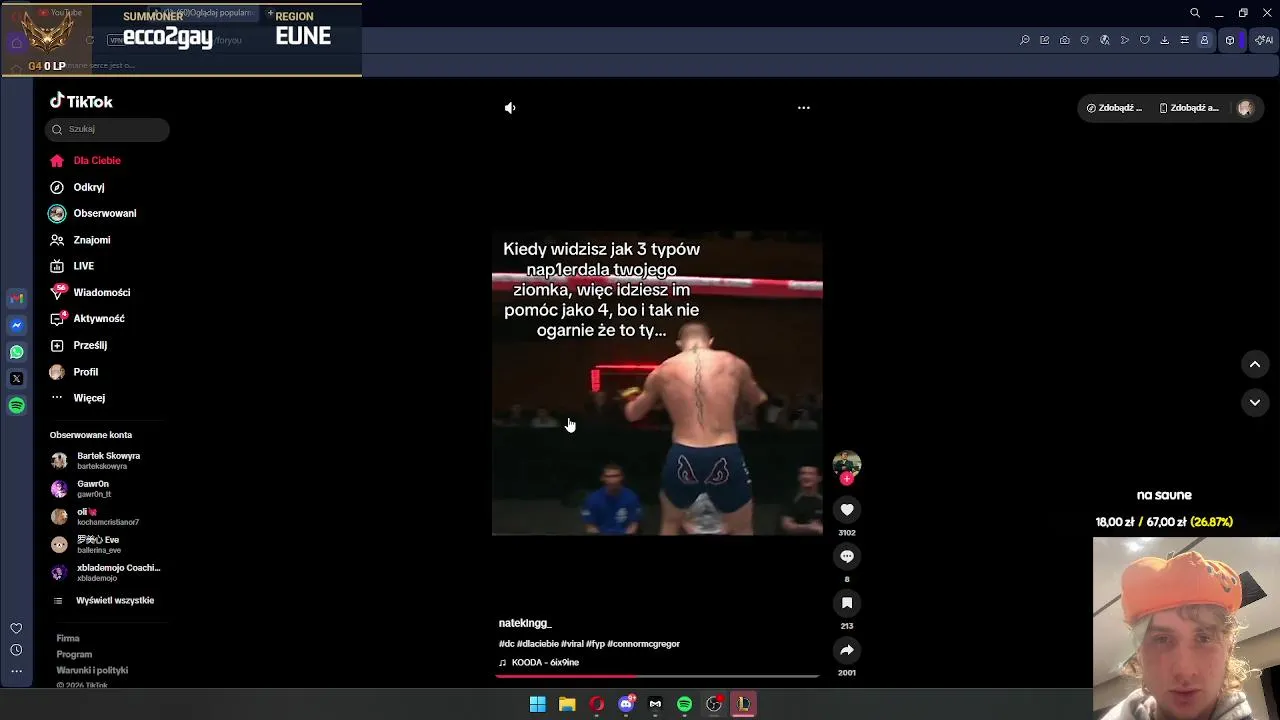Image resolution: width=1280 pixels, height=720 pixels.
Task: Open the video three-dots options menu
Action: tap(804, 107)
